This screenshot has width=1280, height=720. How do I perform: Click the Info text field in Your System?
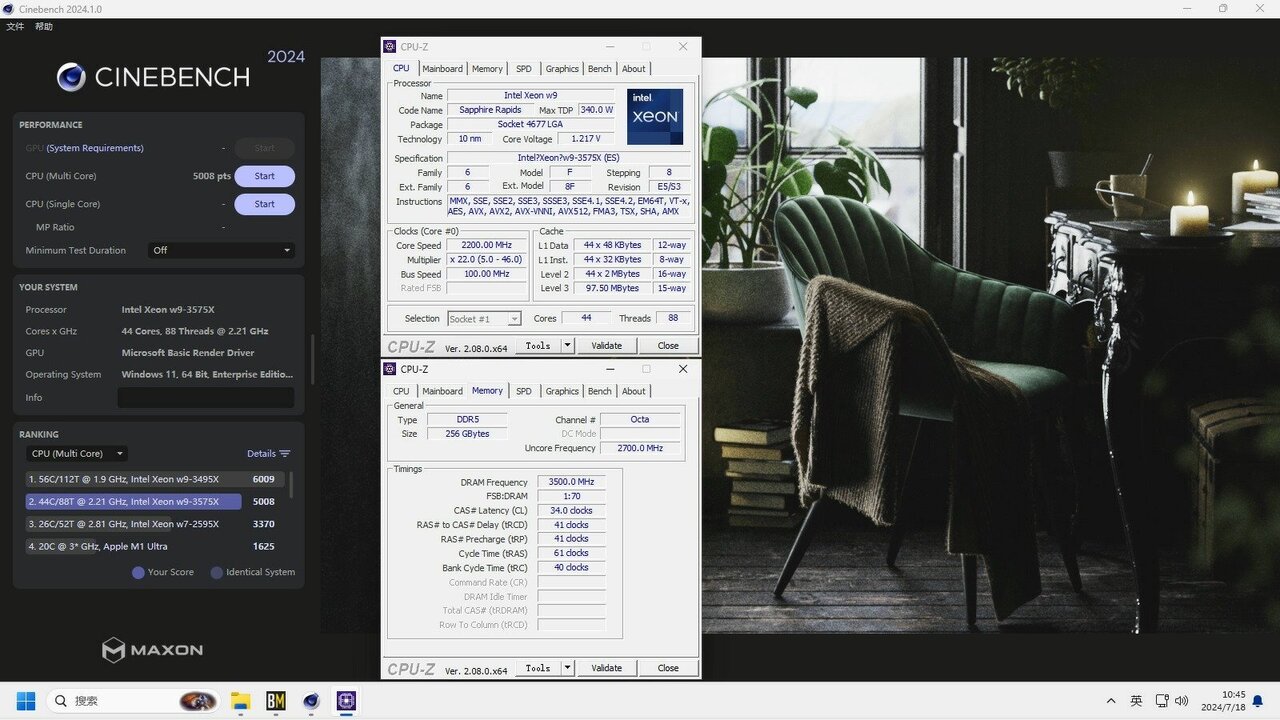pyautogui.click(x=206, y=397)
